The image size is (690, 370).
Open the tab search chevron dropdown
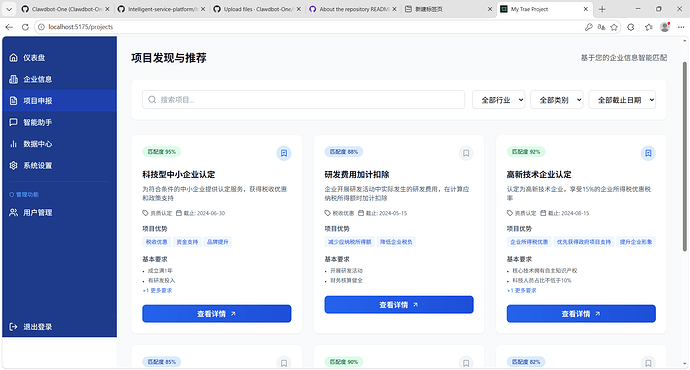pos(9,9)
